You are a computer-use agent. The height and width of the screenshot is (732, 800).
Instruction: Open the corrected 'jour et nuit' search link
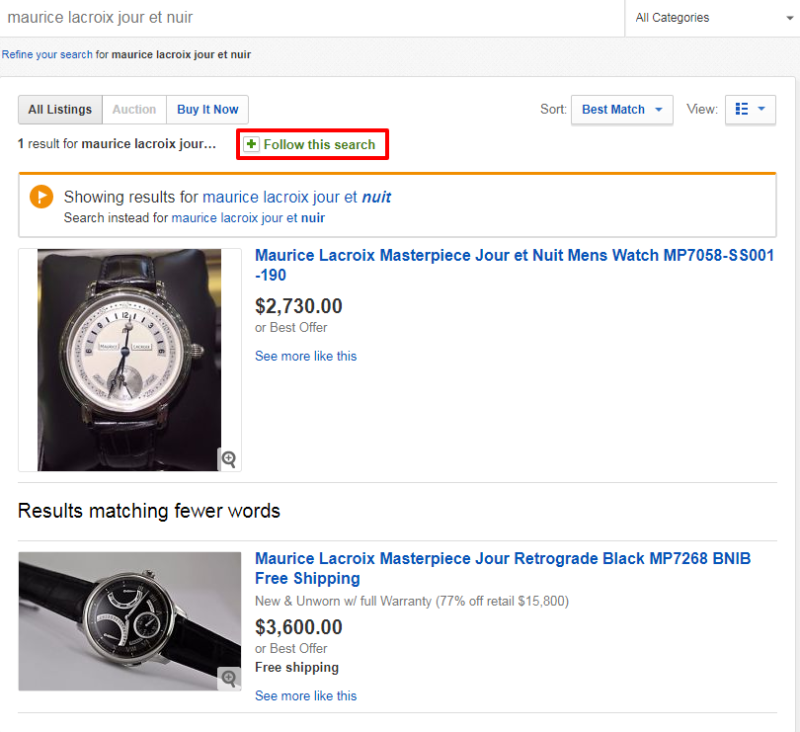pyautogui.click(x=296, y=197)
